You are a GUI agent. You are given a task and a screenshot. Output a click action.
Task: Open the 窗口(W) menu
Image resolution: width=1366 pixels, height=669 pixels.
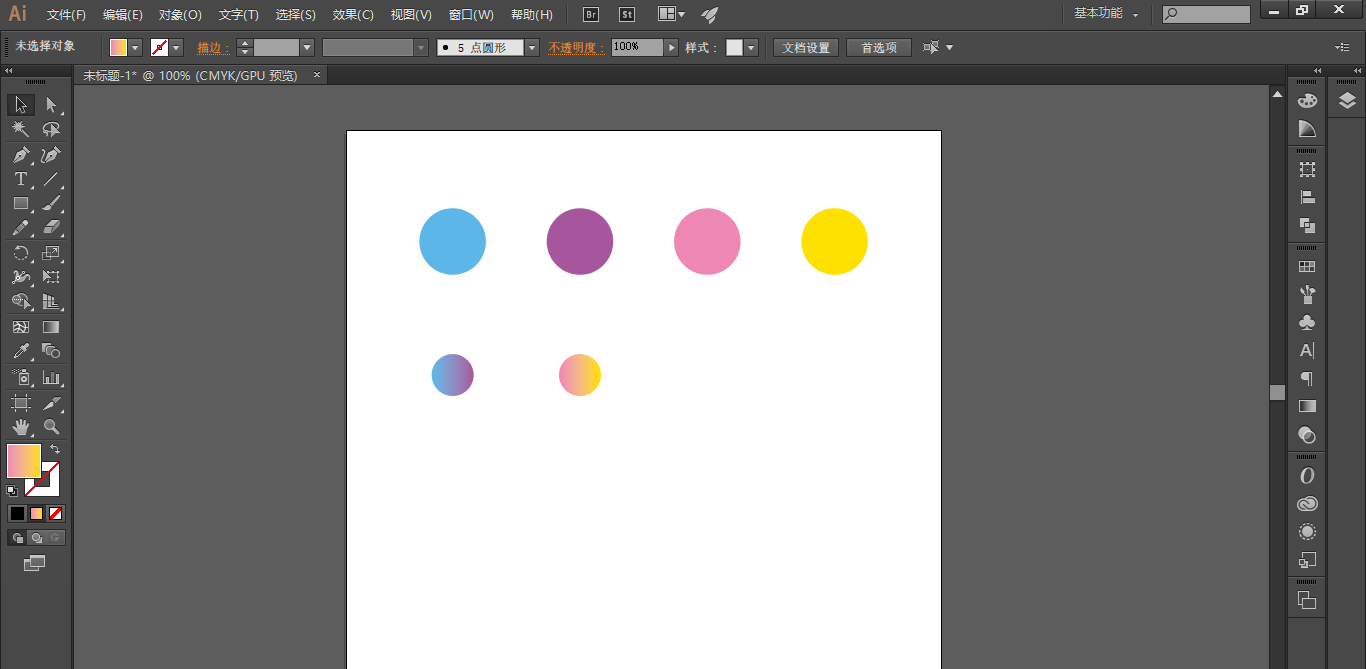click(471, 15)
